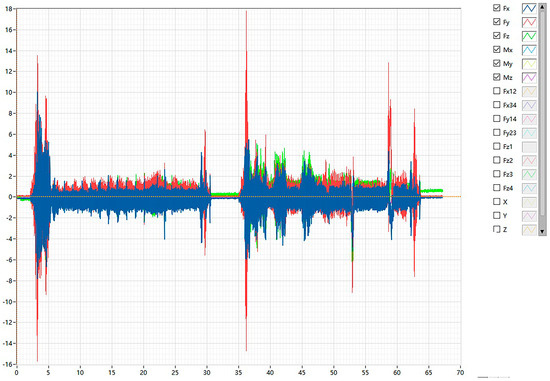Enable the Fx34 checkbox
The width and height of the screenshot is (550, 381).
tap(496, 105)
